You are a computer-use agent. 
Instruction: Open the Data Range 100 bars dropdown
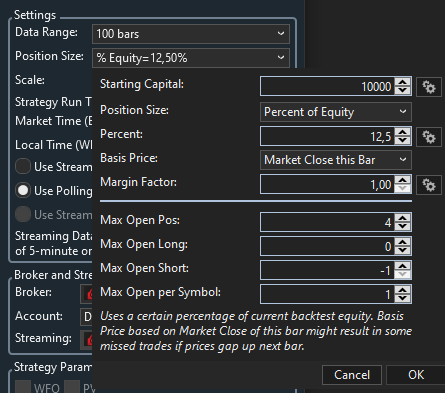[x=191, y=34]
